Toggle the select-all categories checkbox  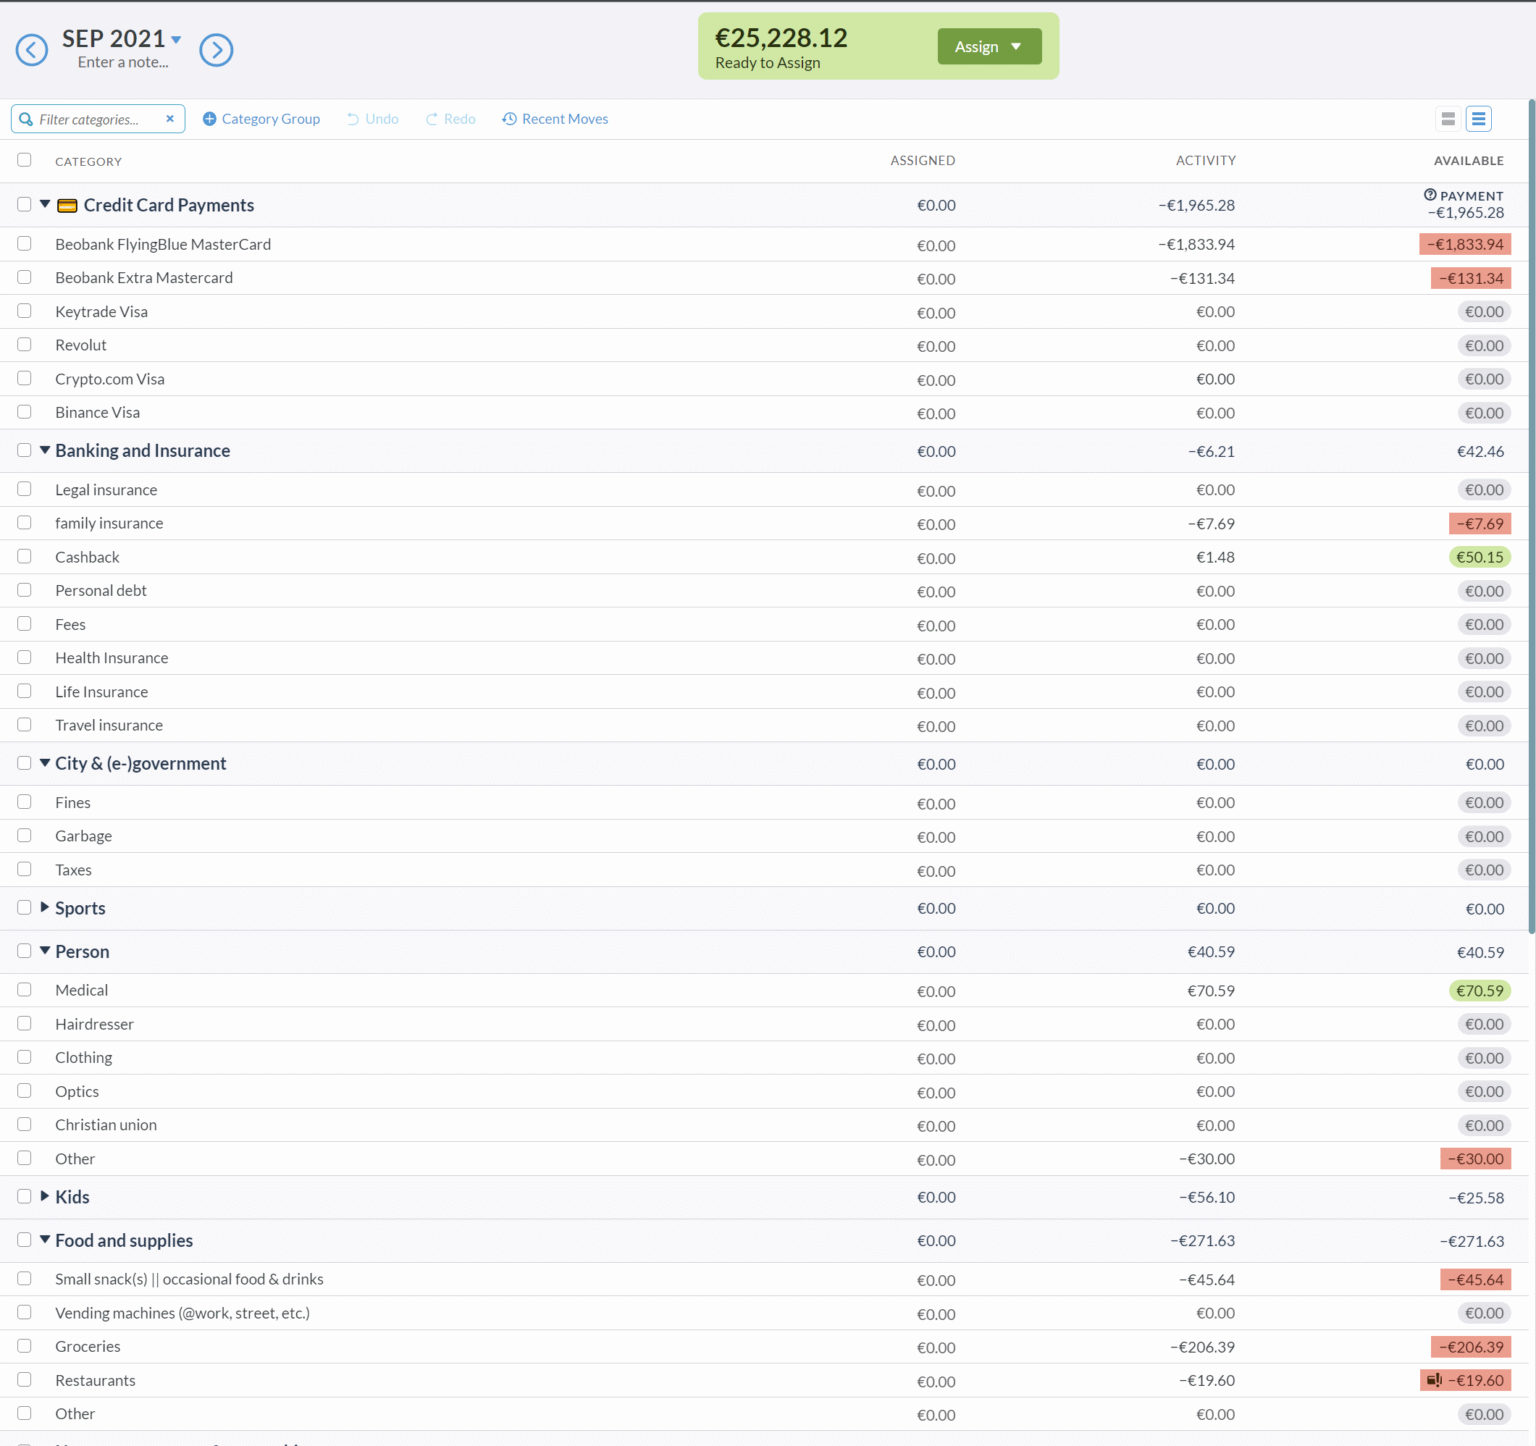[x=25, y=160]
